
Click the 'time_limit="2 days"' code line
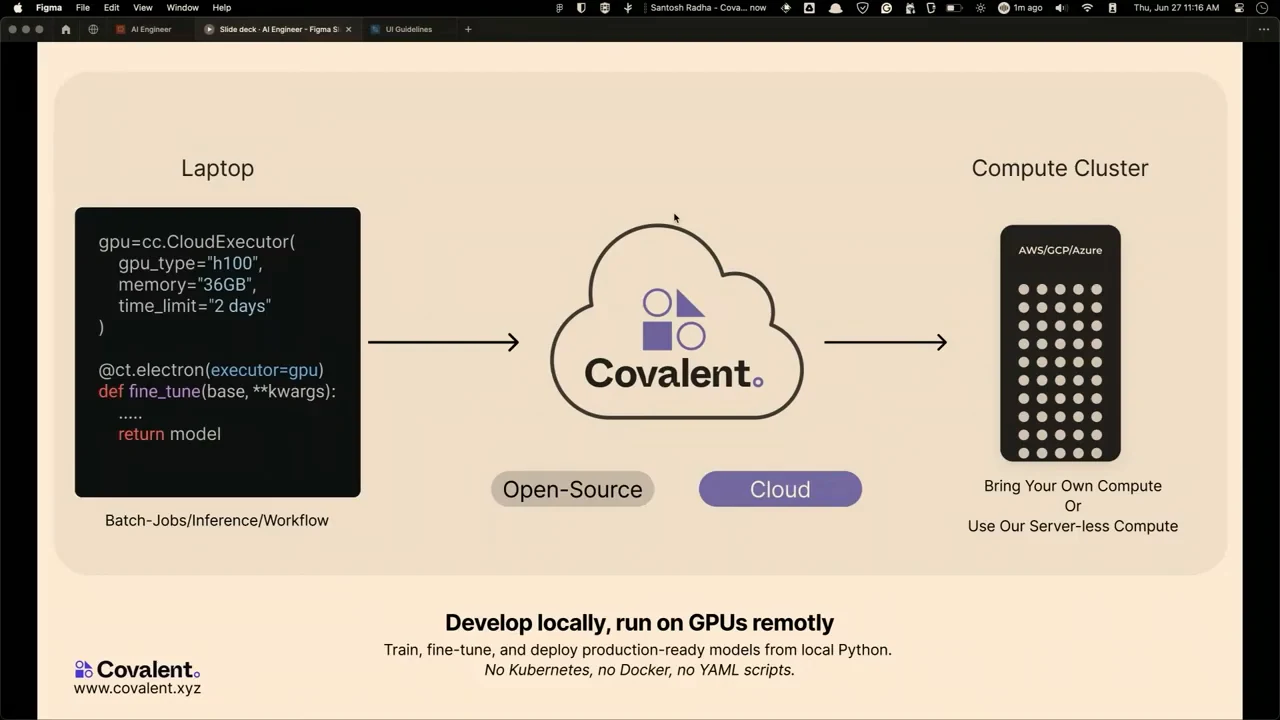[194, 306]
